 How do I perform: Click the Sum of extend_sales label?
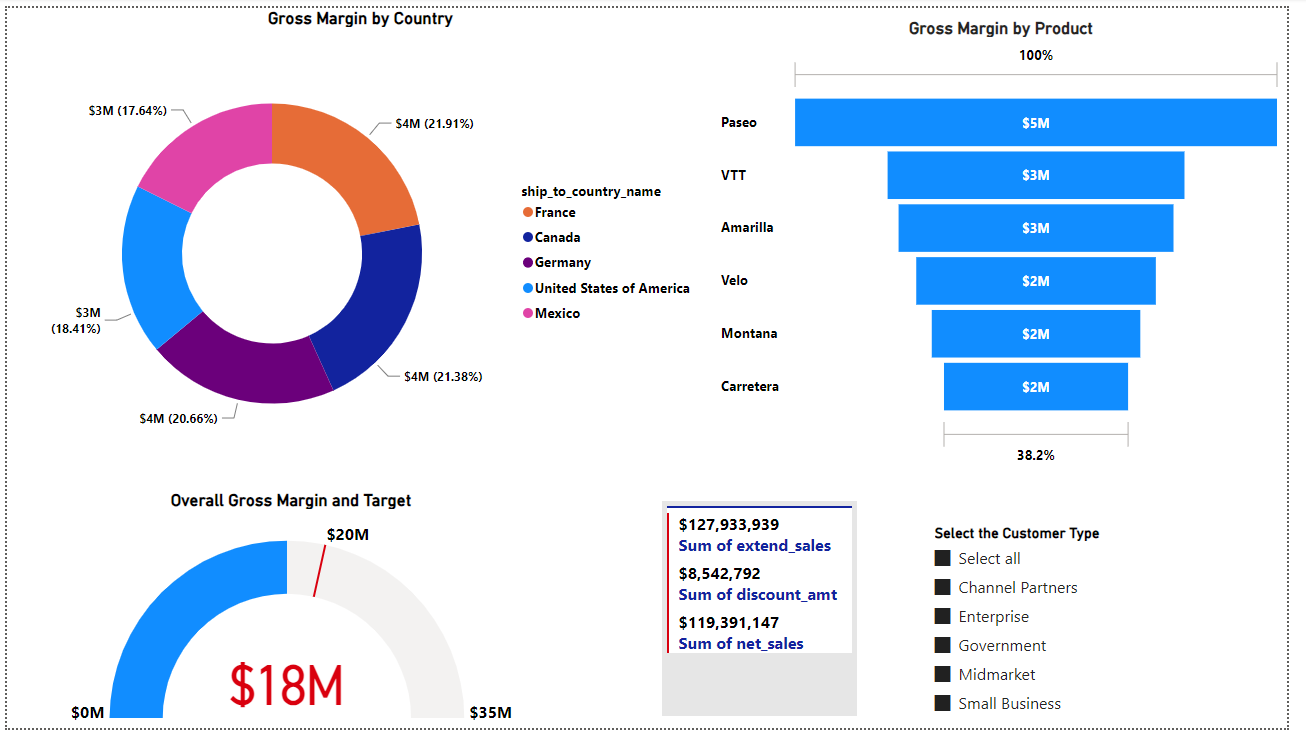pos(755,545)
